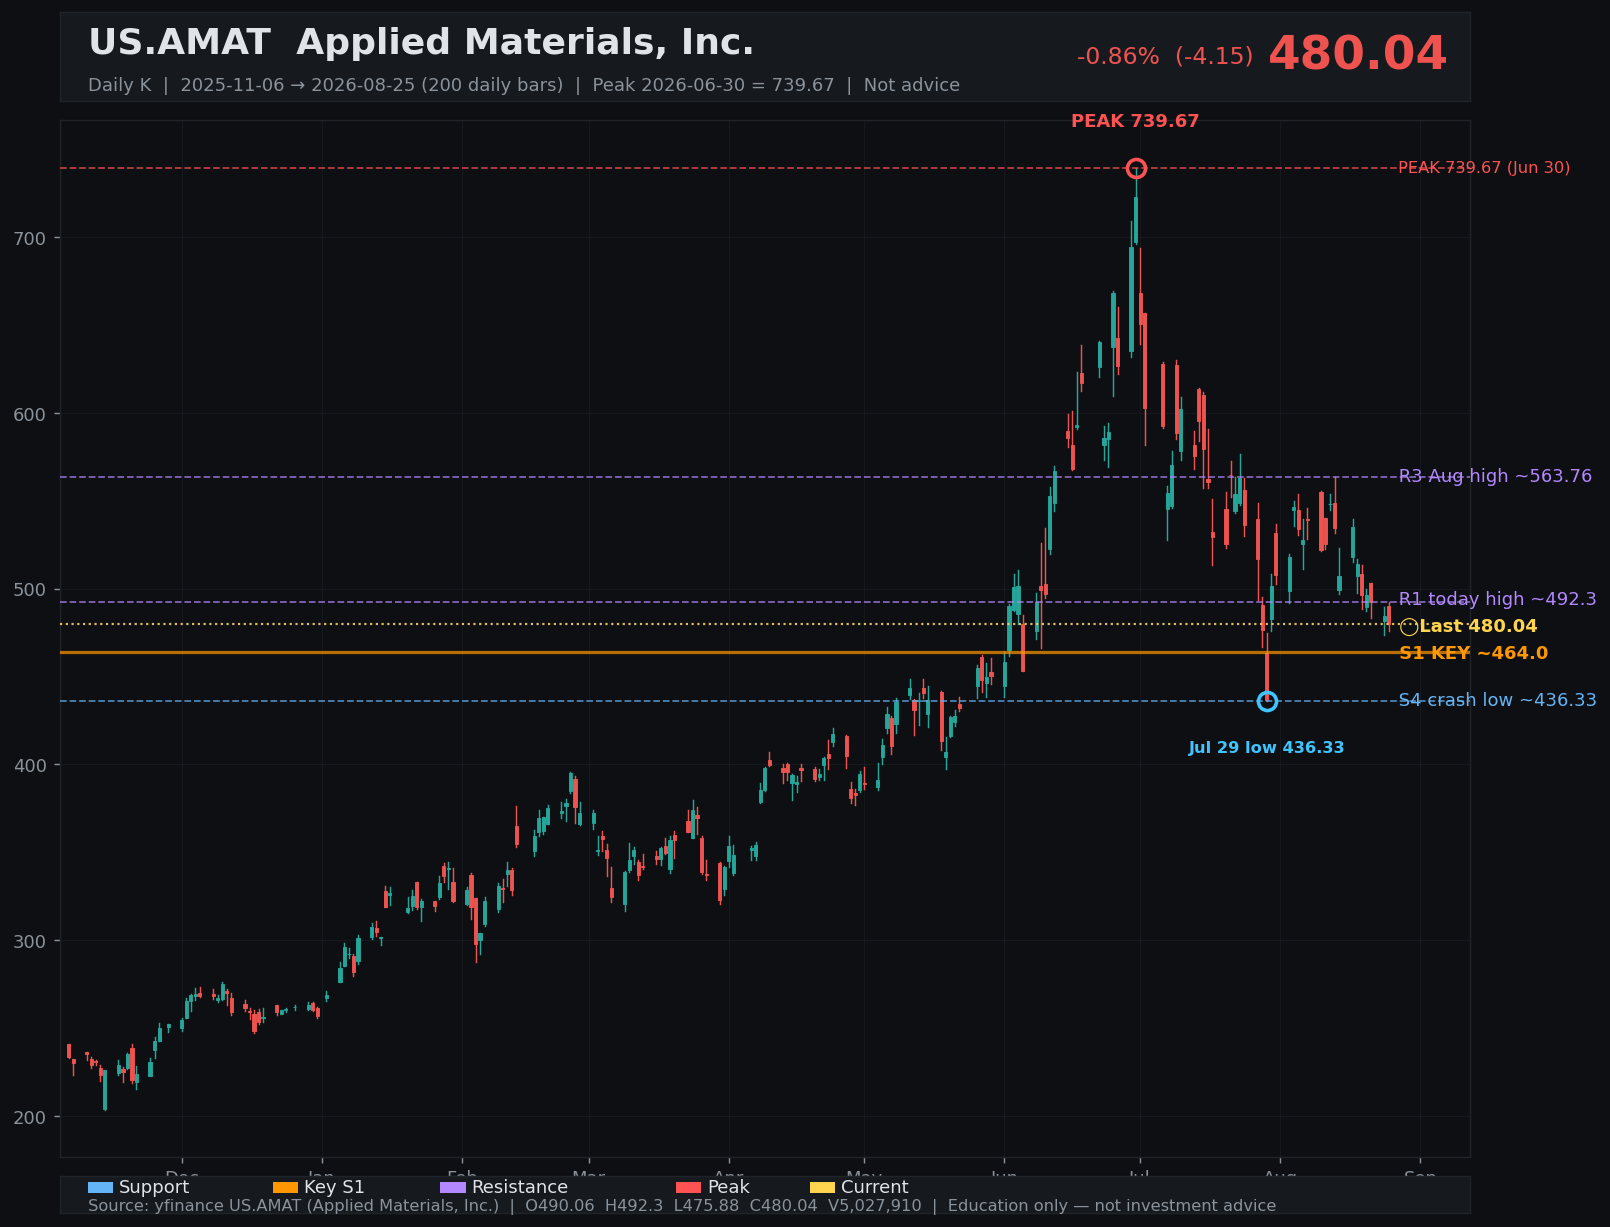Viewport: 1610px width, 1227px height.
Task: Click the S1 KEY ~464.0 label
Action: click(x=1473, y=653)
